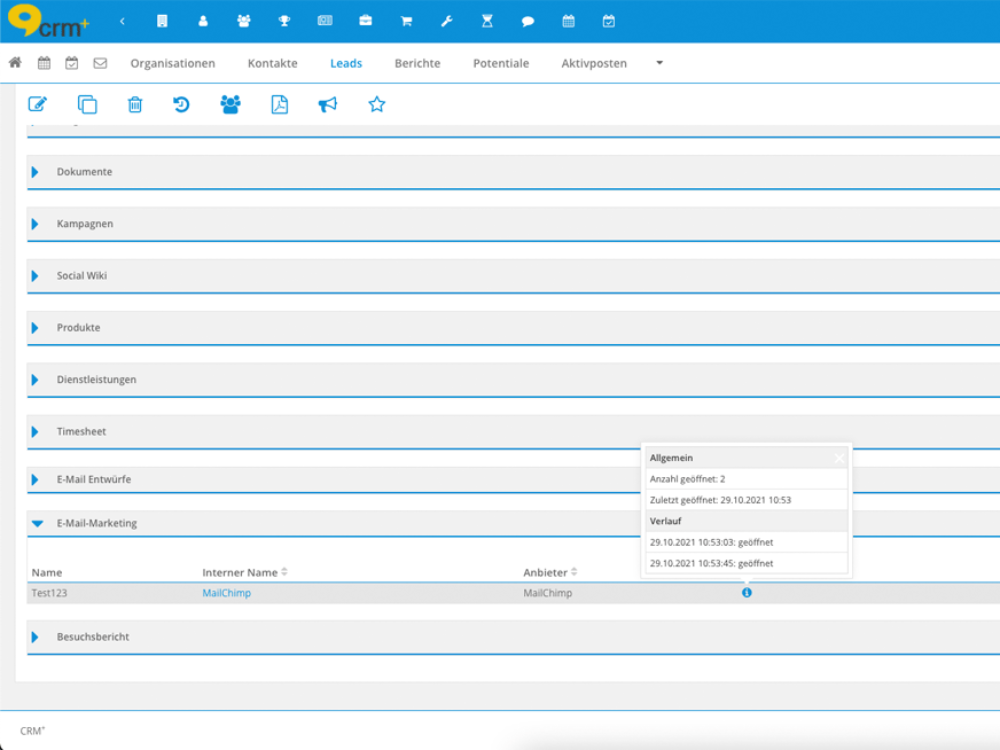Expand the Kampagnen section
The height and width of the screenshot is (750, 1000).
tap(36, 224)
